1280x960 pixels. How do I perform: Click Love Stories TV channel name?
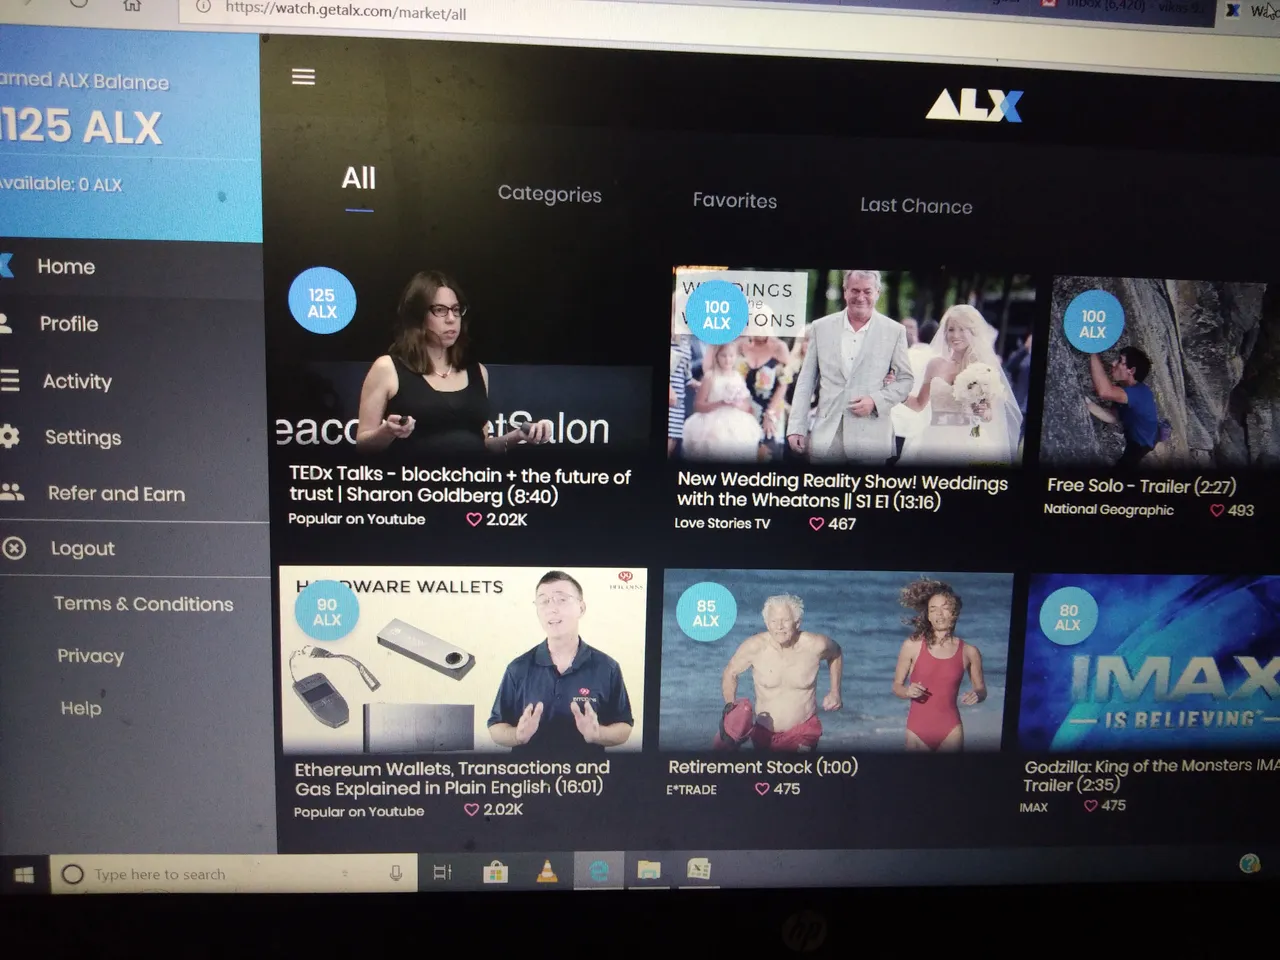point(722,523)
